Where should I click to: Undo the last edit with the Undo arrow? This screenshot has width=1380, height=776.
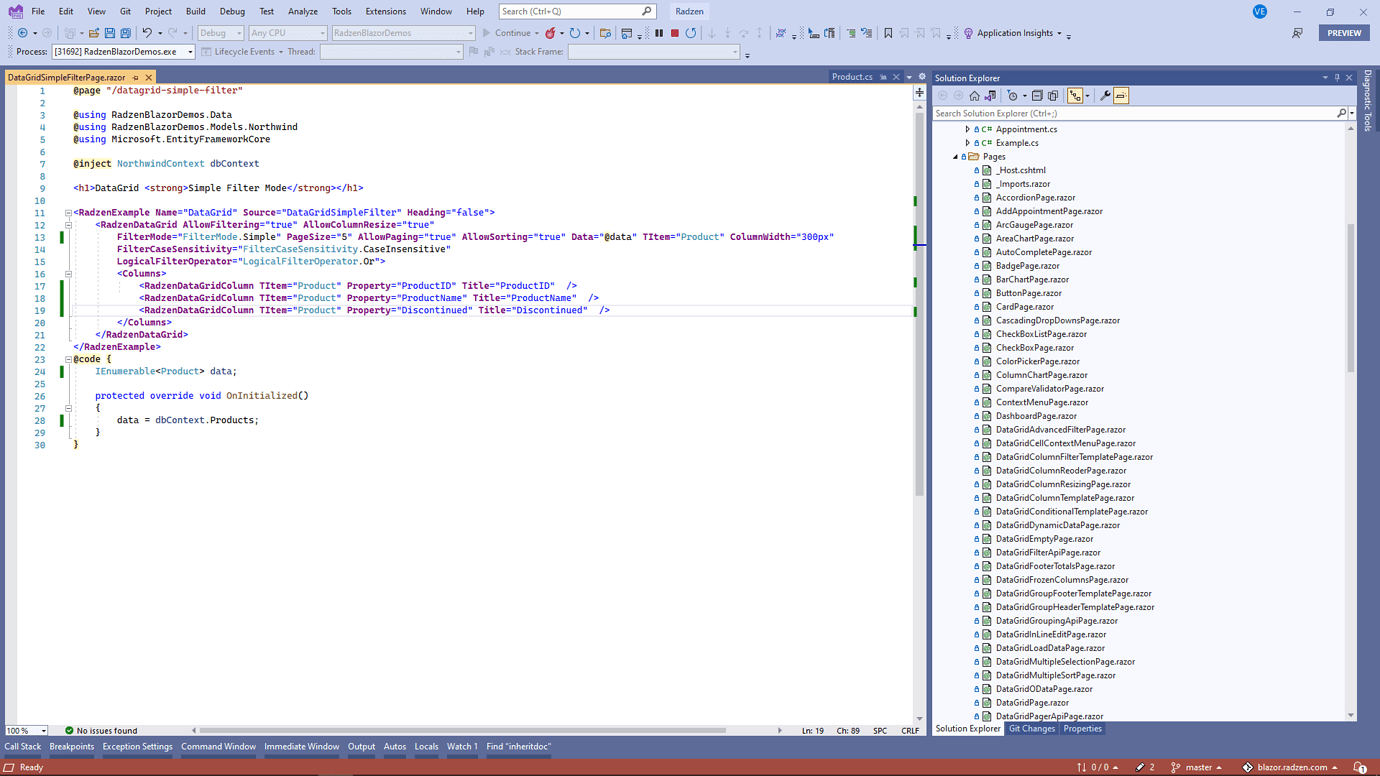click(147, 33)
